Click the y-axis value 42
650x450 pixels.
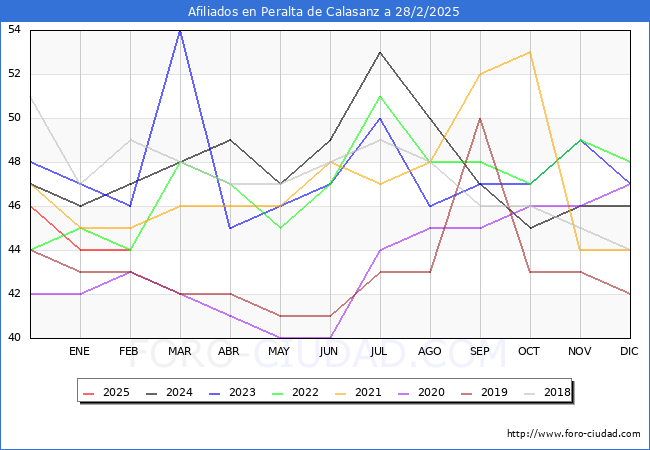[14, 293]
